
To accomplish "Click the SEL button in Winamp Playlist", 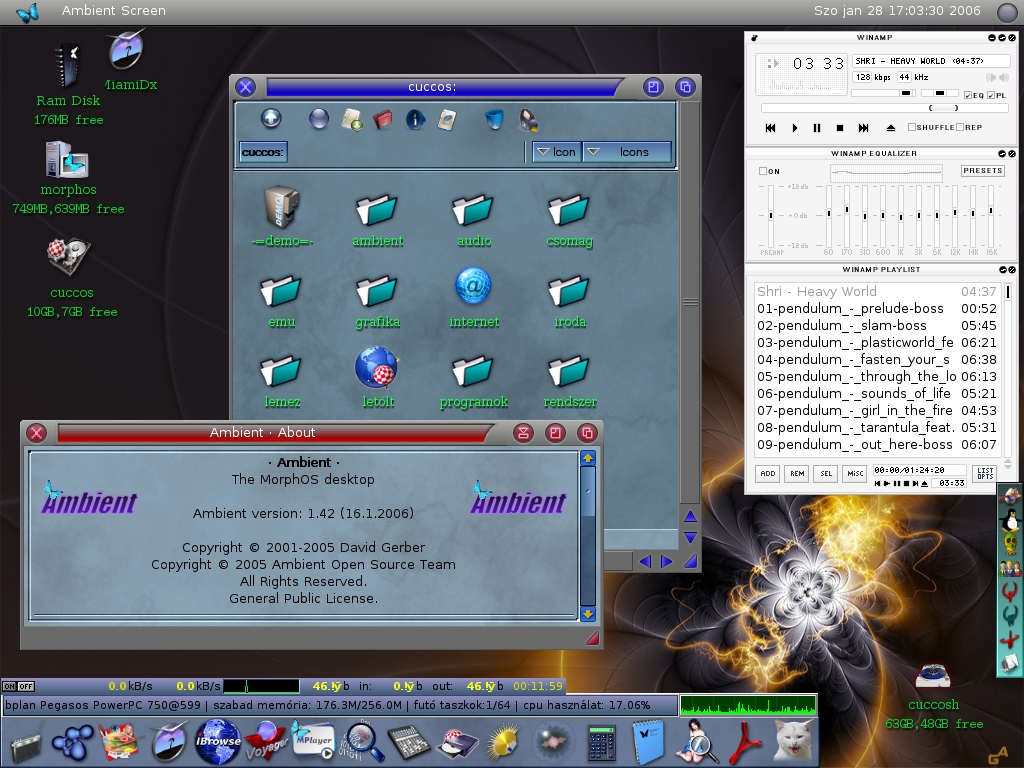I will (x=826, y=473).
